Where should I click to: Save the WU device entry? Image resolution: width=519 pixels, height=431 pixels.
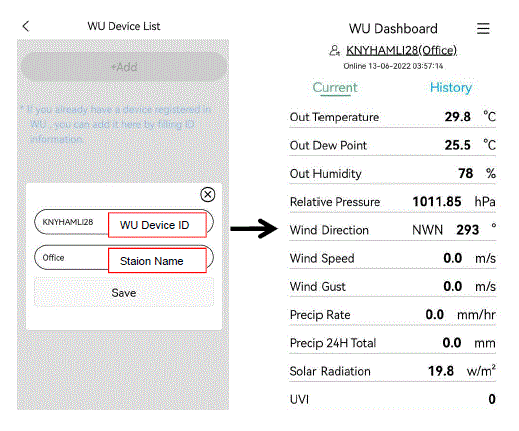124,293
